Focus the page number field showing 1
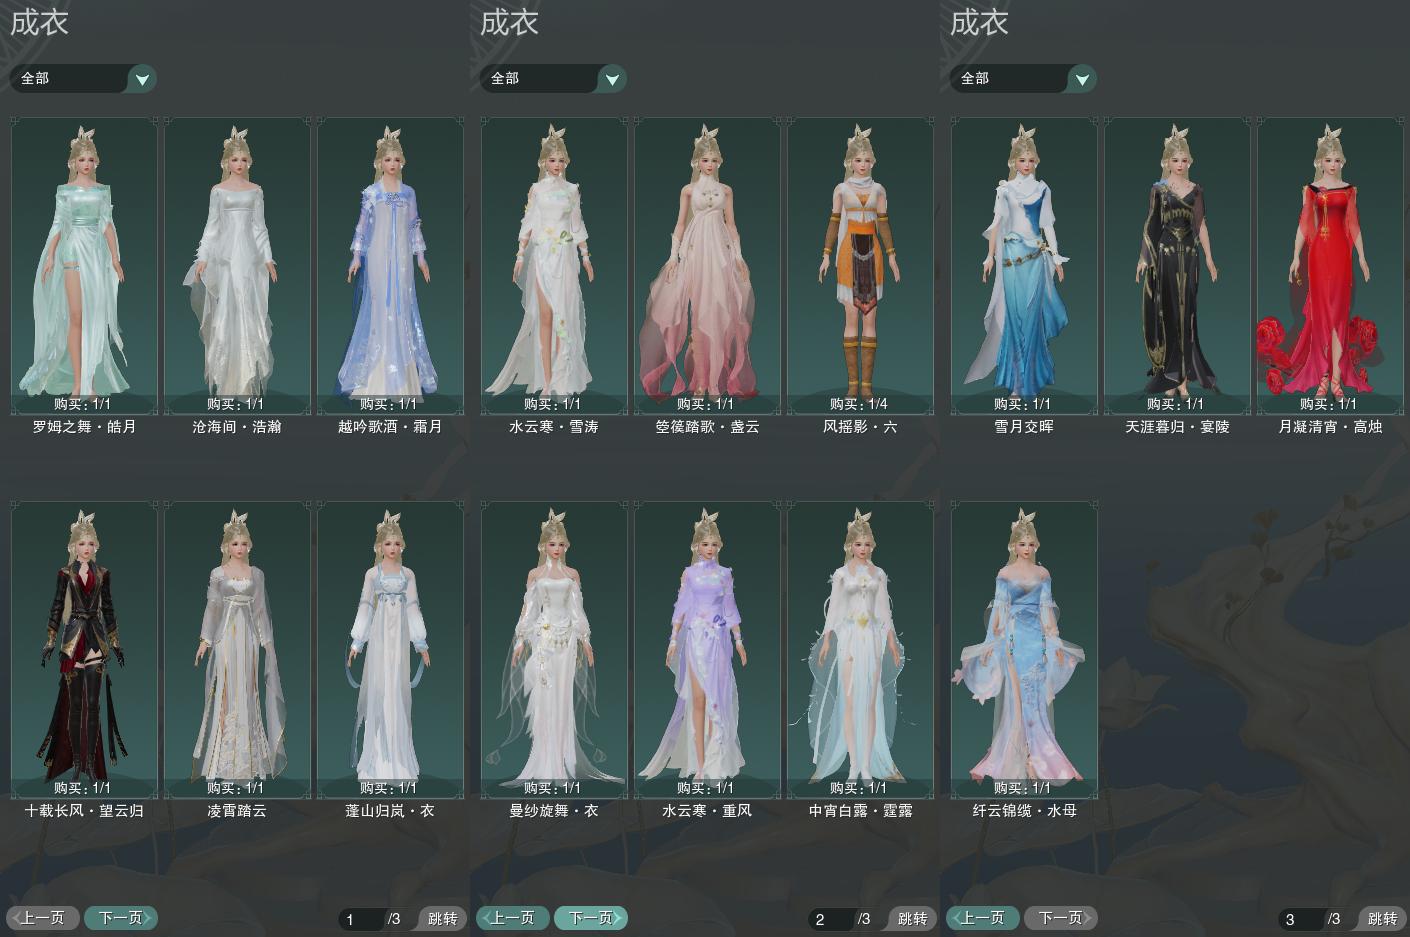Viewport: 1410px width, 937px height. coord(361,919)
